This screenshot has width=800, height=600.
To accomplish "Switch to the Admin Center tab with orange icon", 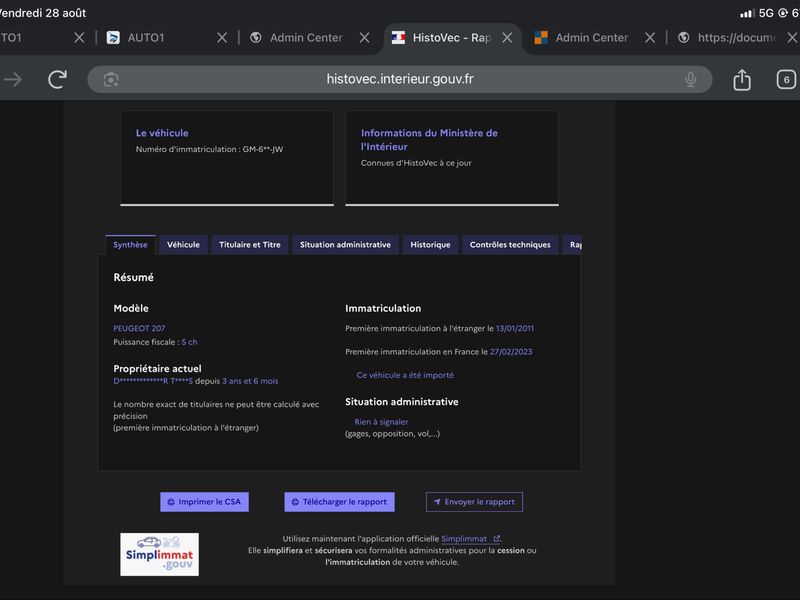I will click(x=592, y=38).
